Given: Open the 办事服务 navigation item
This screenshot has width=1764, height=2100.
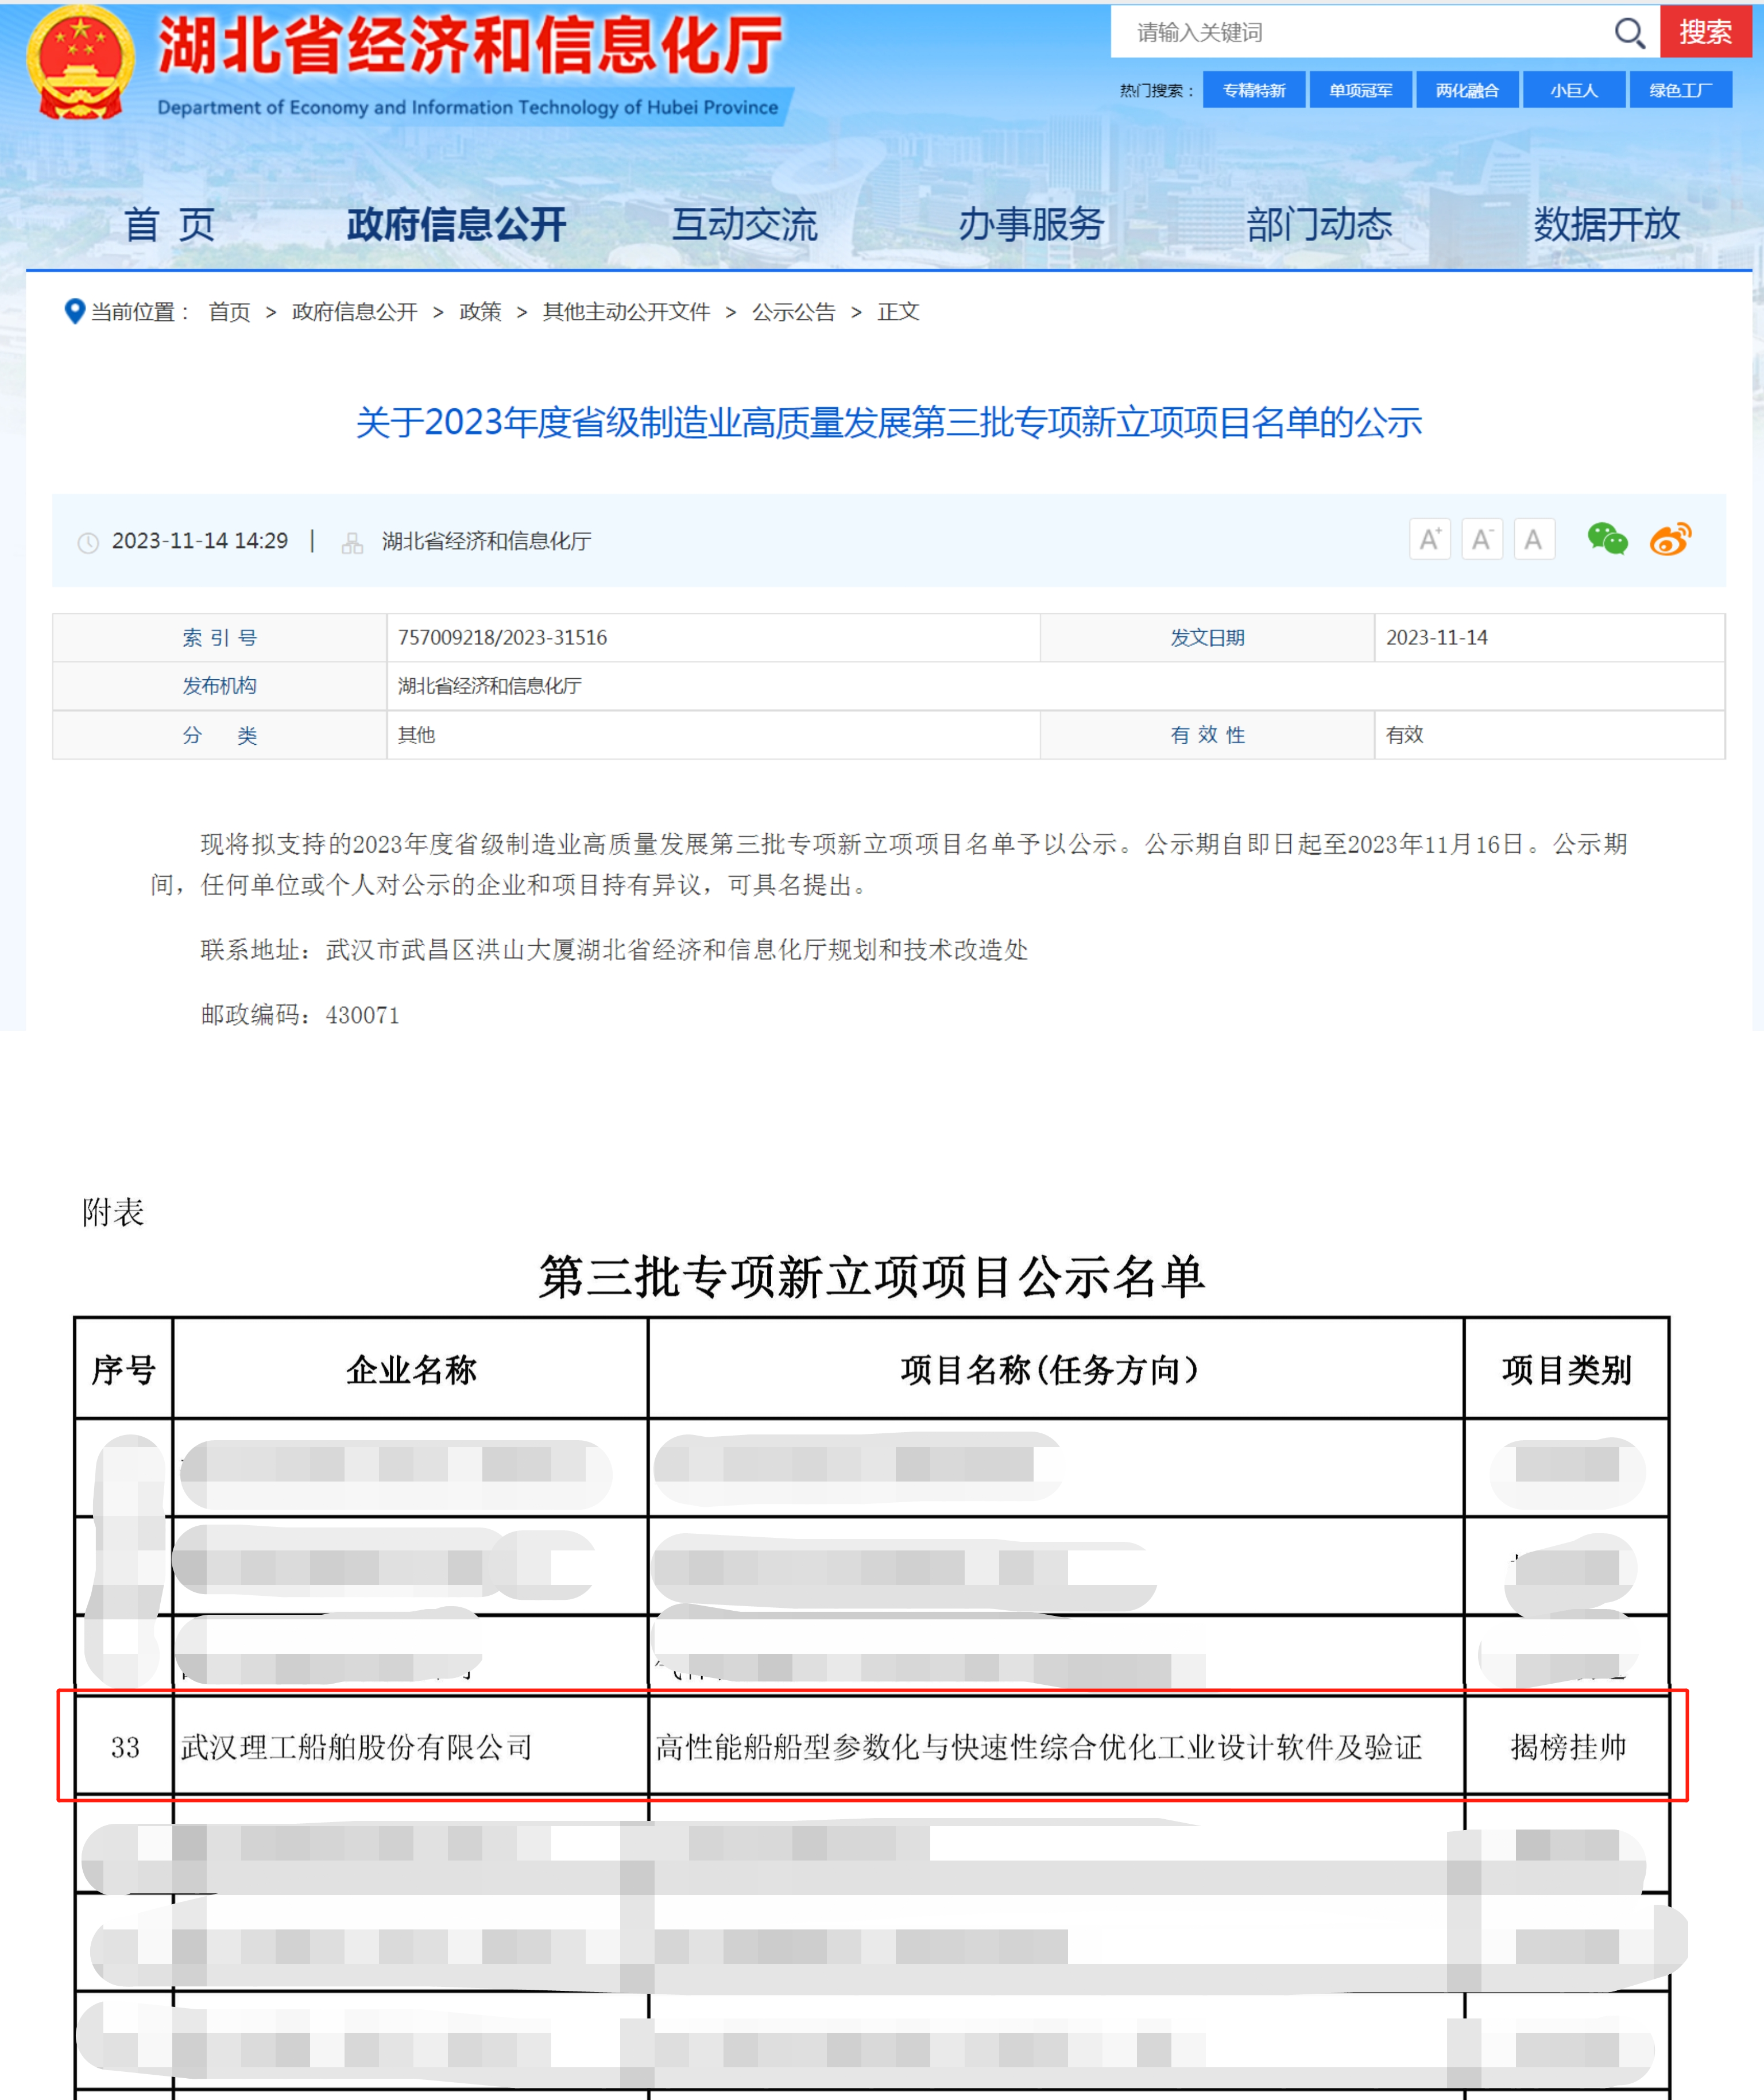Looking at the screenshot, I should 1031,224.
